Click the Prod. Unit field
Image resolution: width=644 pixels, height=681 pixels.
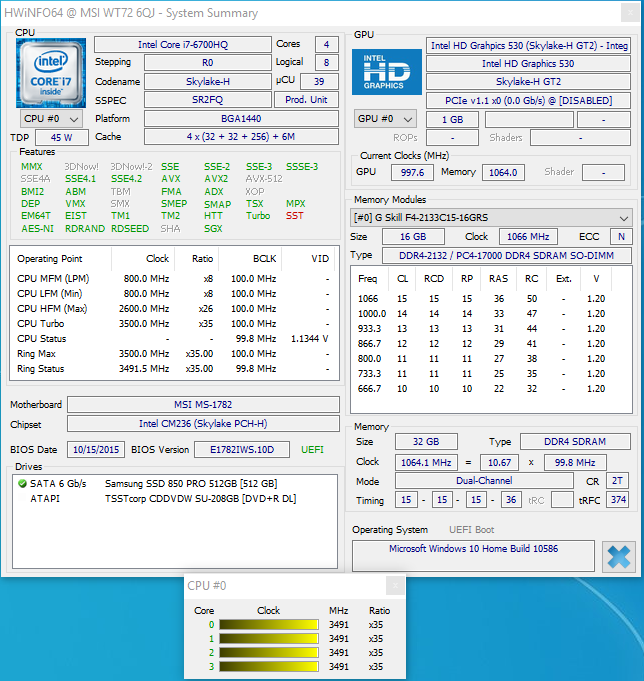306,99
